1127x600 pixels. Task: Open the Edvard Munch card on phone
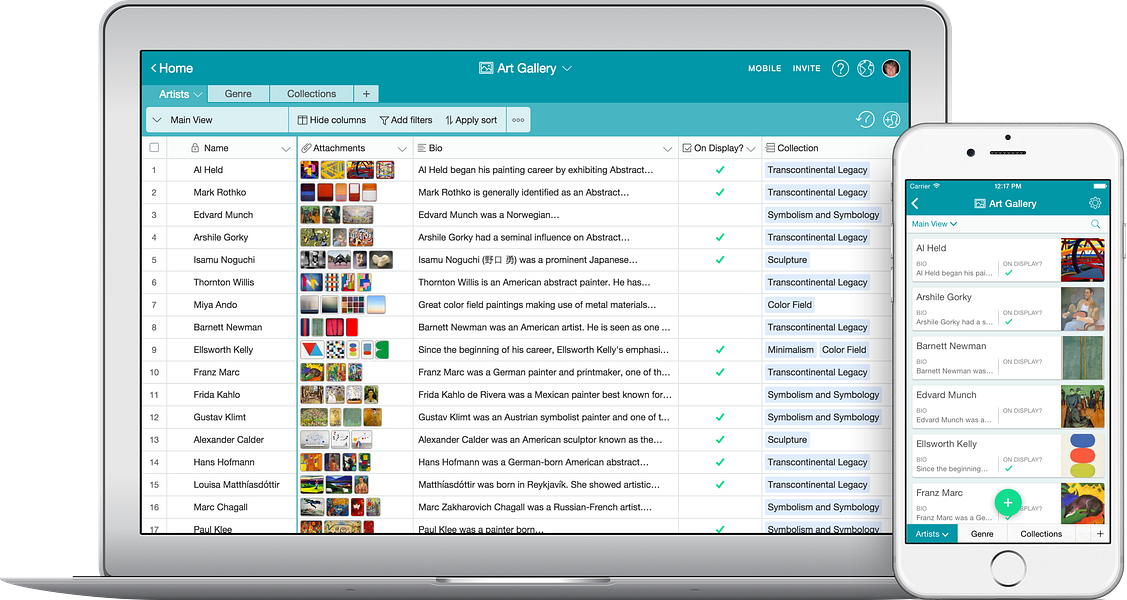1008,407
